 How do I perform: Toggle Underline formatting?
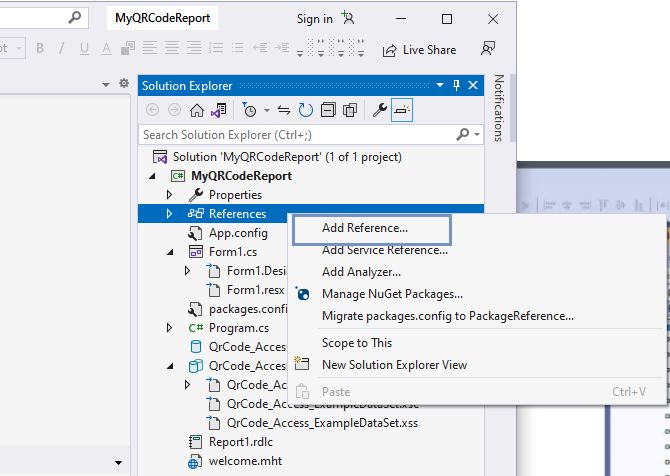(x=84, y=49)
